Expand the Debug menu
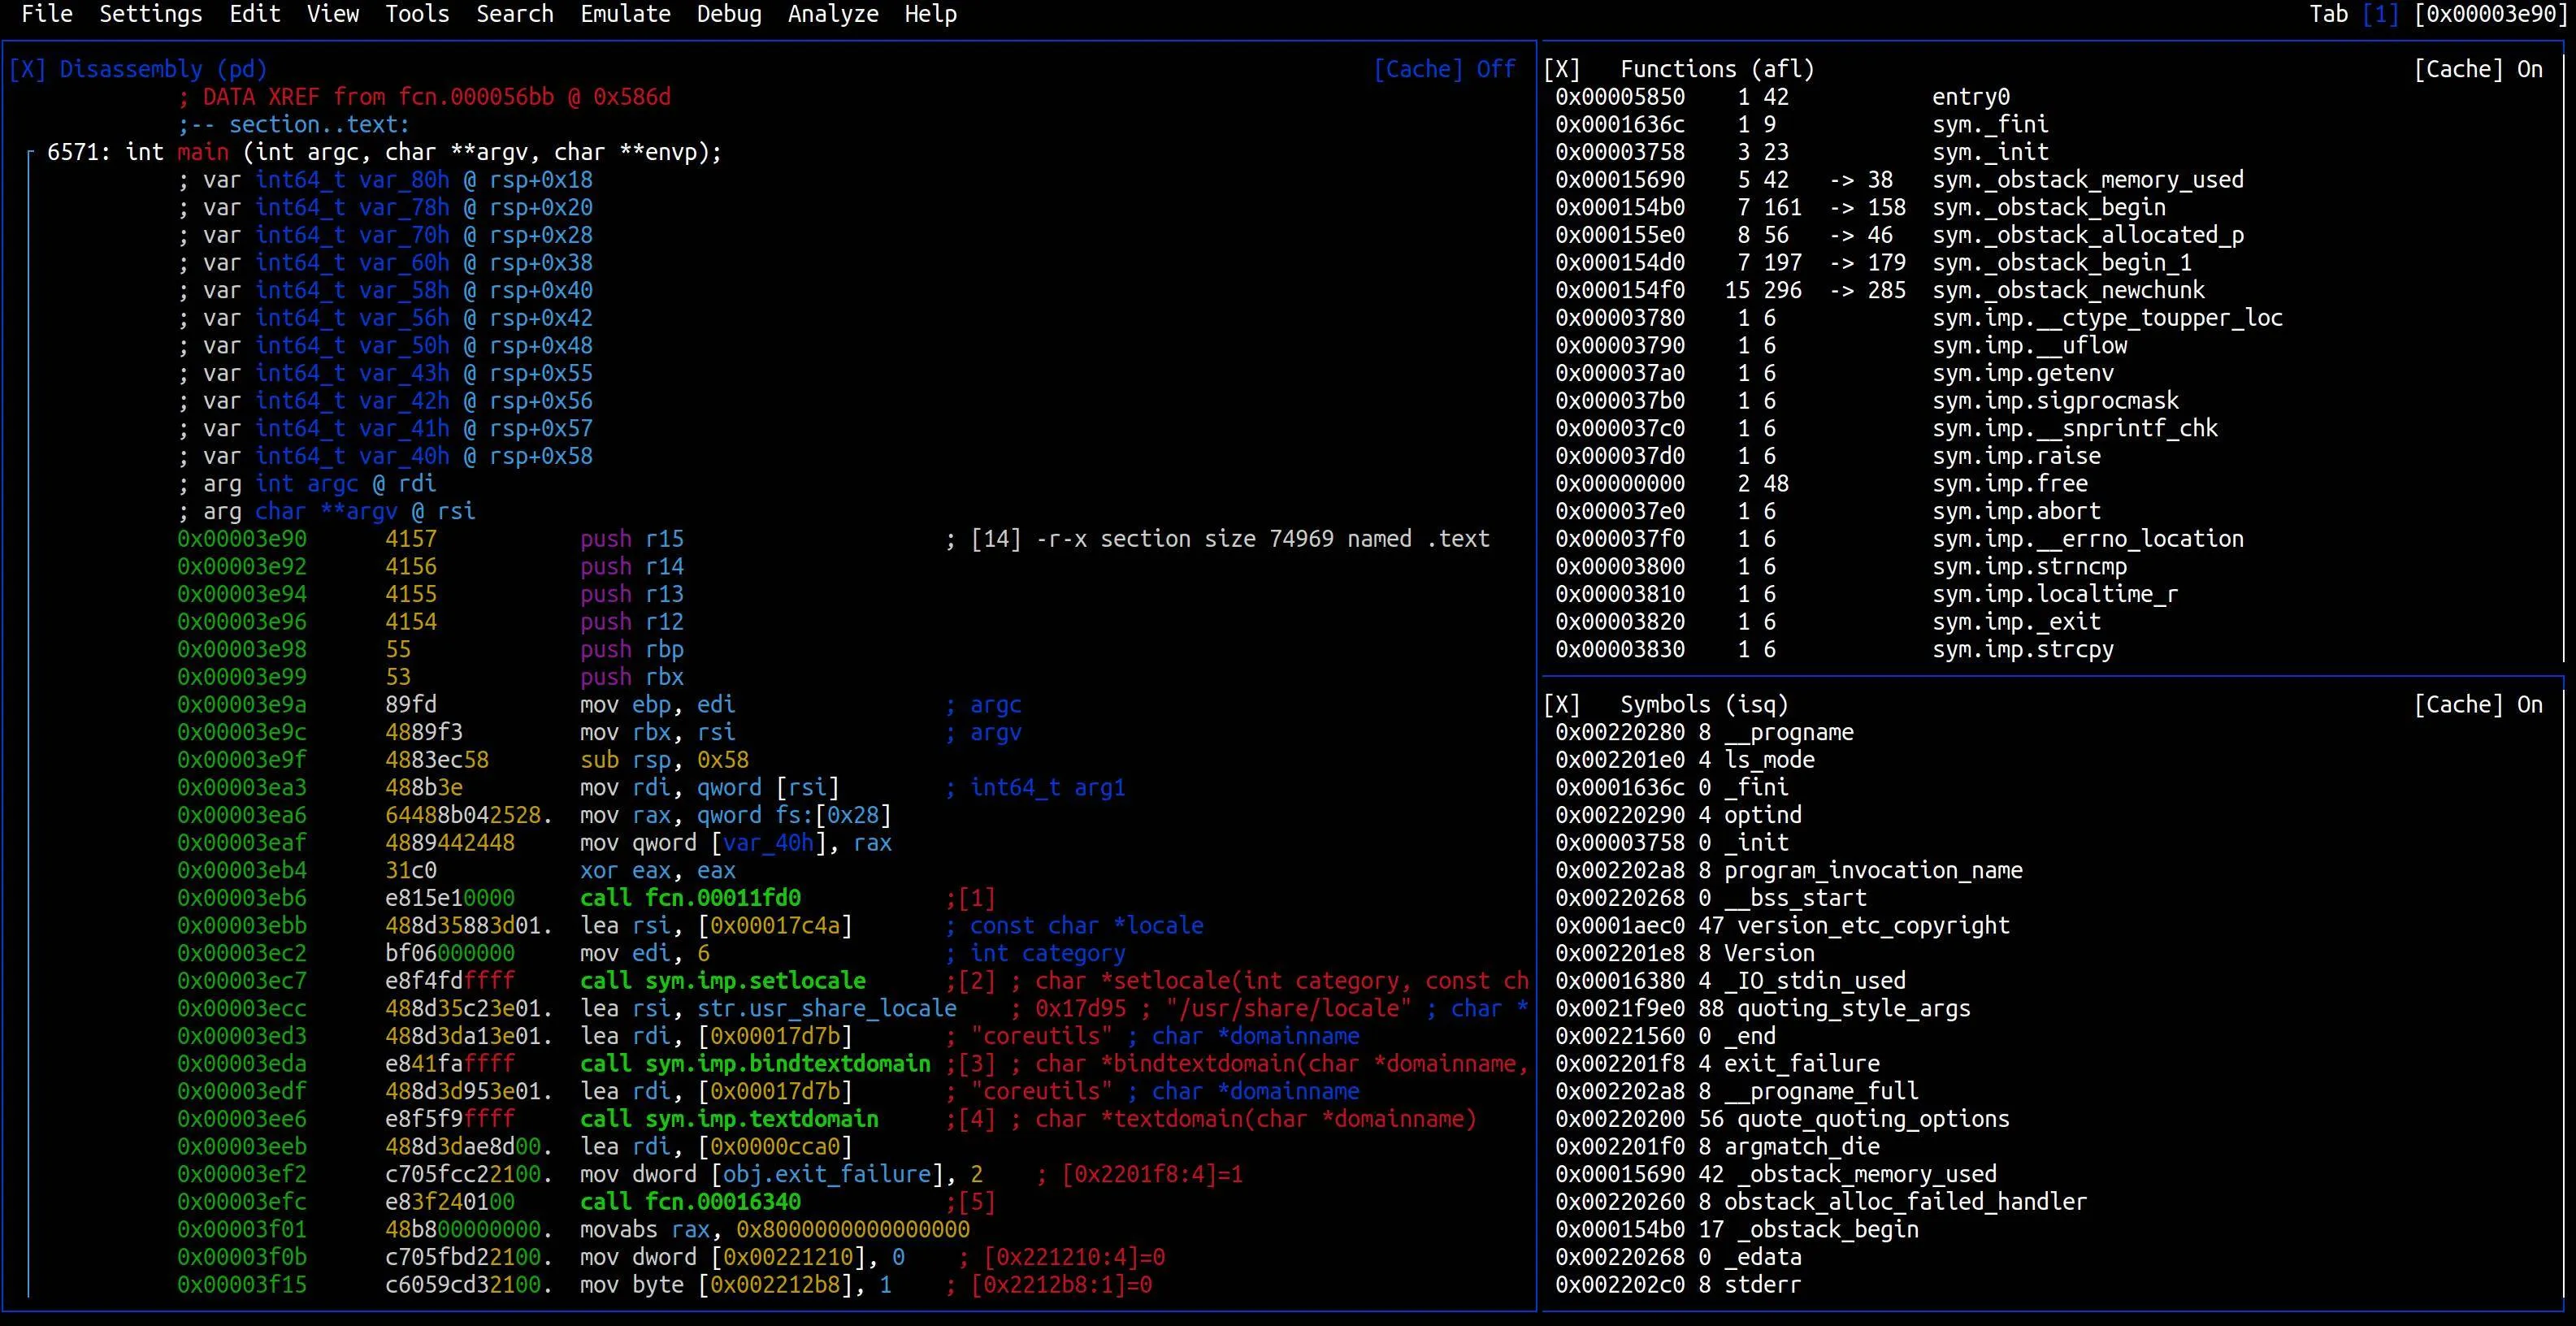 (x=728, y=14)
